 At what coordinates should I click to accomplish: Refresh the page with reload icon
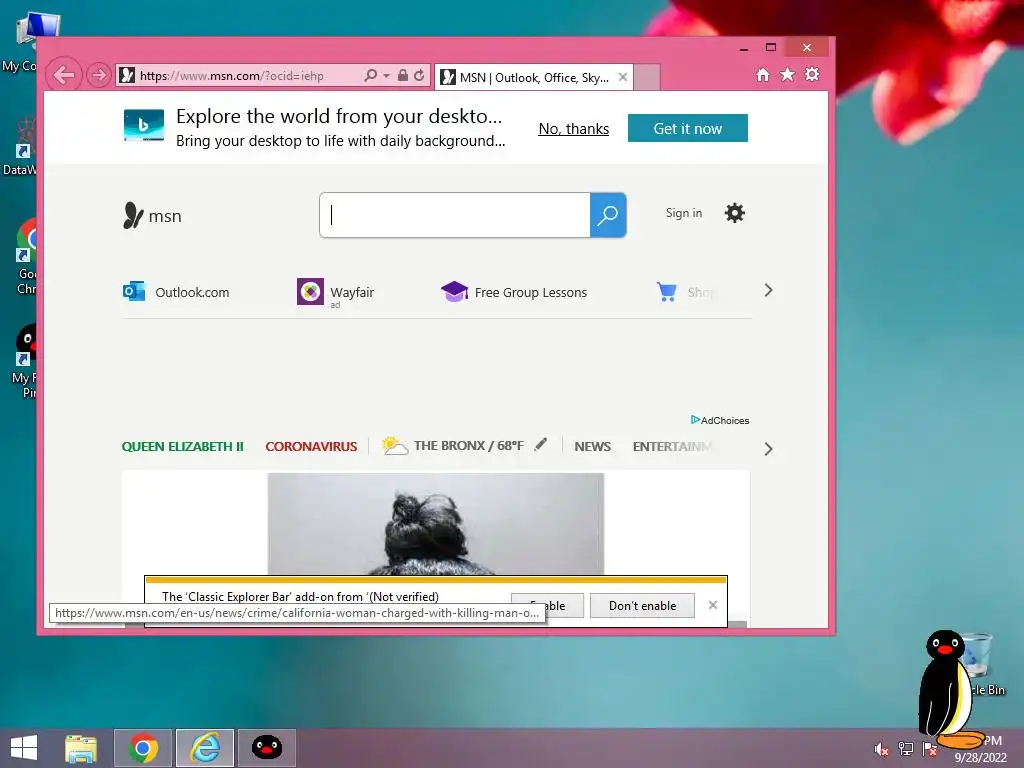point(419,75)
